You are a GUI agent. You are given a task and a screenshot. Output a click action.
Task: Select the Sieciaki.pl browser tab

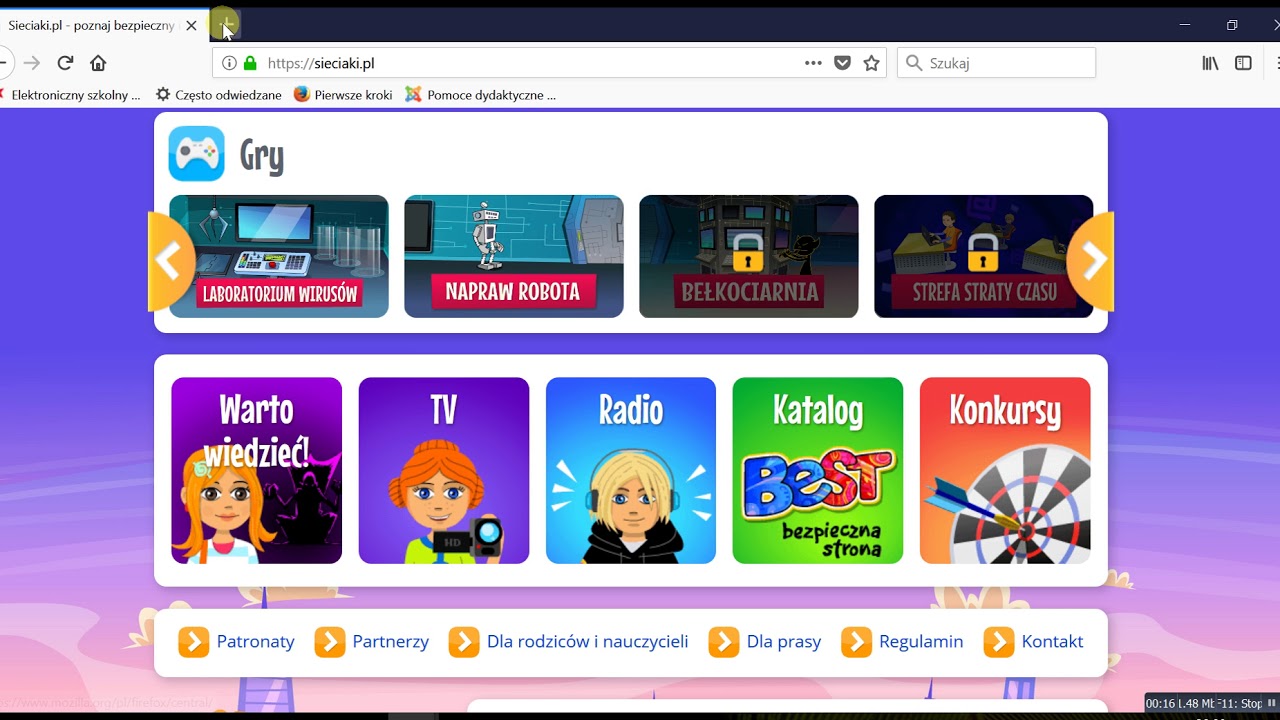point(103,26)
